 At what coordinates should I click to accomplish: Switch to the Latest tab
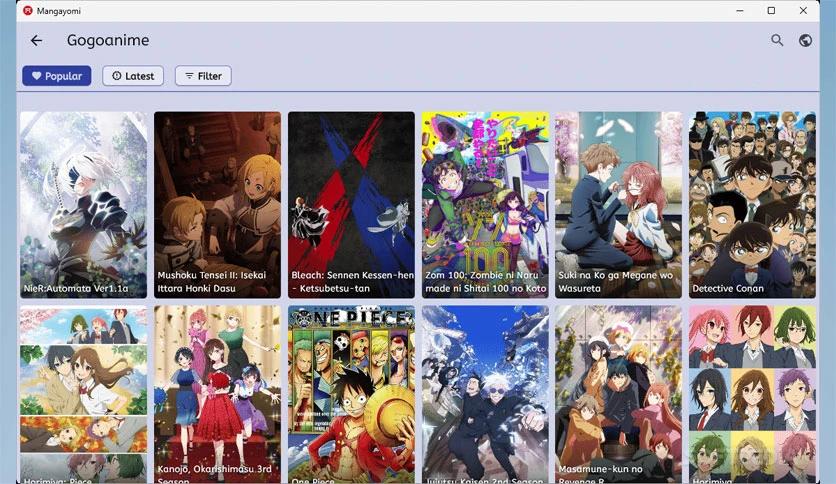pyautogui.click(x=133, y=76)
